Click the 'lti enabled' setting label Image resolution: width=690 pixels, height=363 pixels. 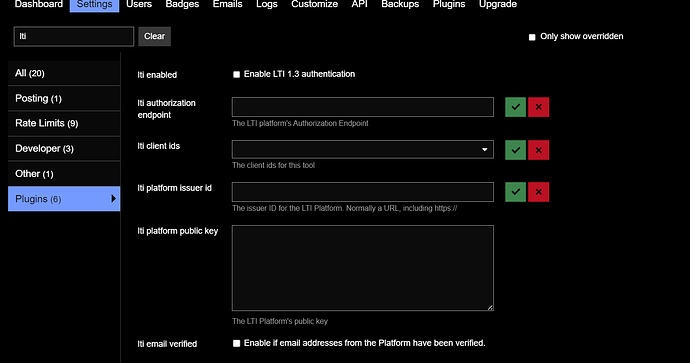[x=157, y=75]
